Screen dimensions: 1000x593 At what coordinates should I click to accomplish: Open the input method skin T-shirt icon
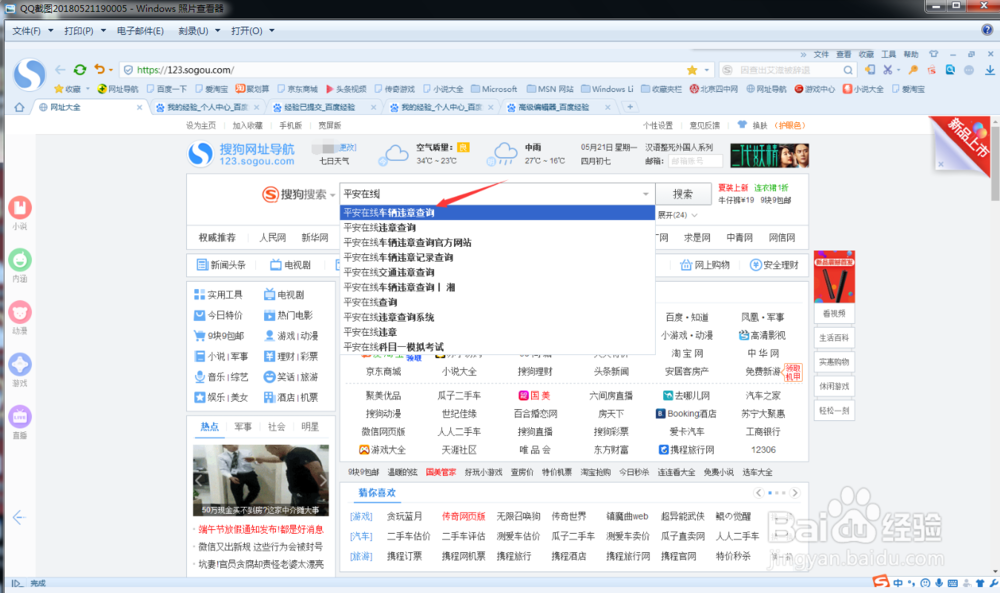980,583
